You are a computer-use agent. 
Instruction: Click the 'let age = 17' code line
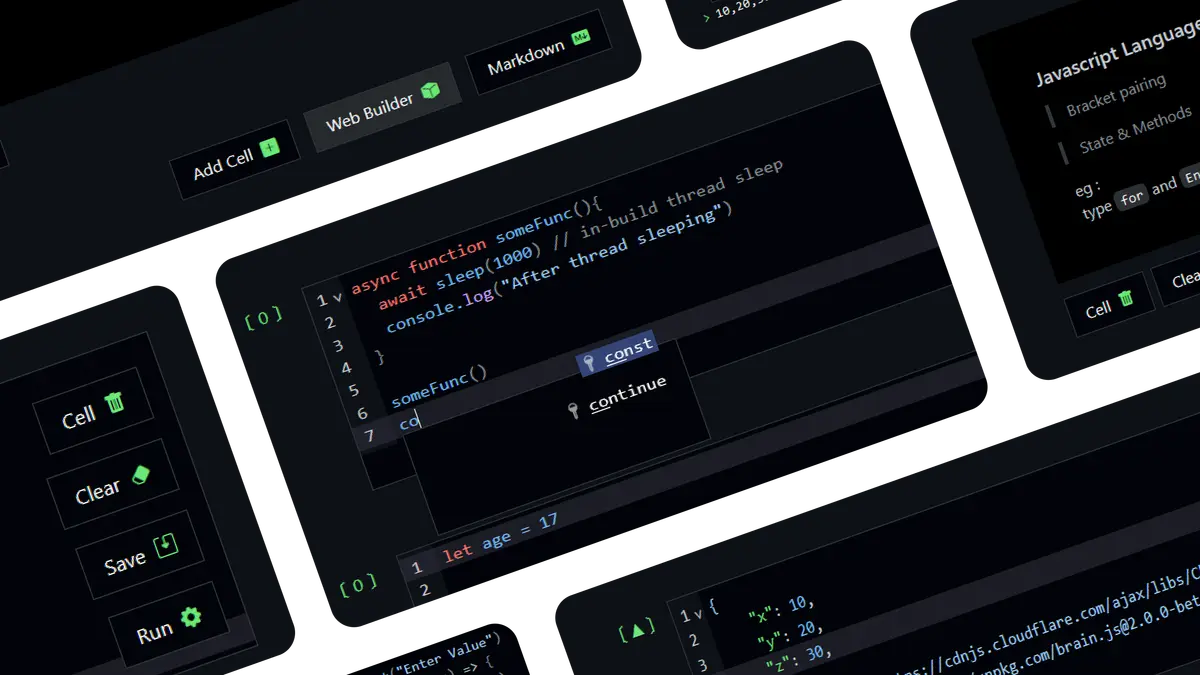click(x=499, y=536)
